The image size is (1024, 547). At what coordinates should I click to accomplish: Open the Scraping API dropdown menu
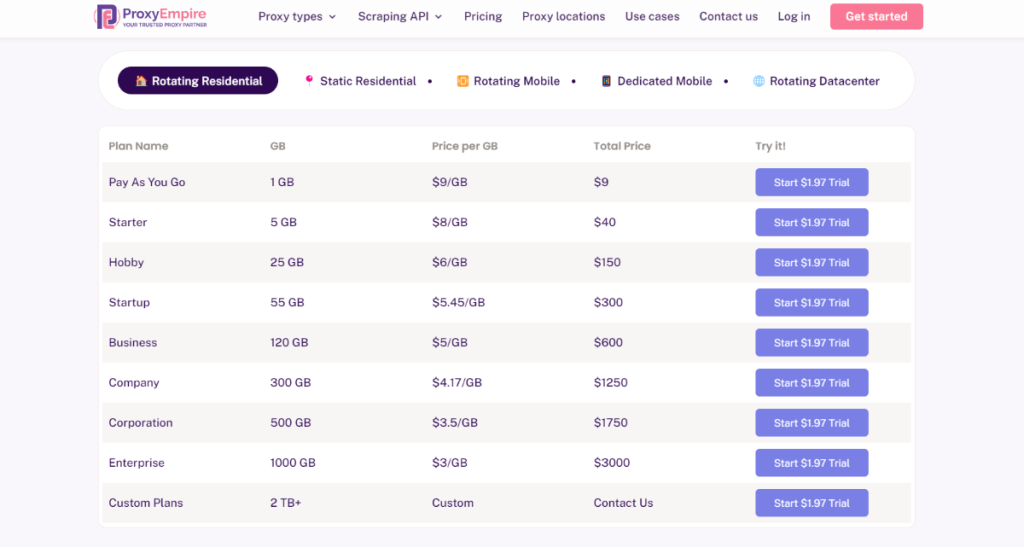click(400, 16)
